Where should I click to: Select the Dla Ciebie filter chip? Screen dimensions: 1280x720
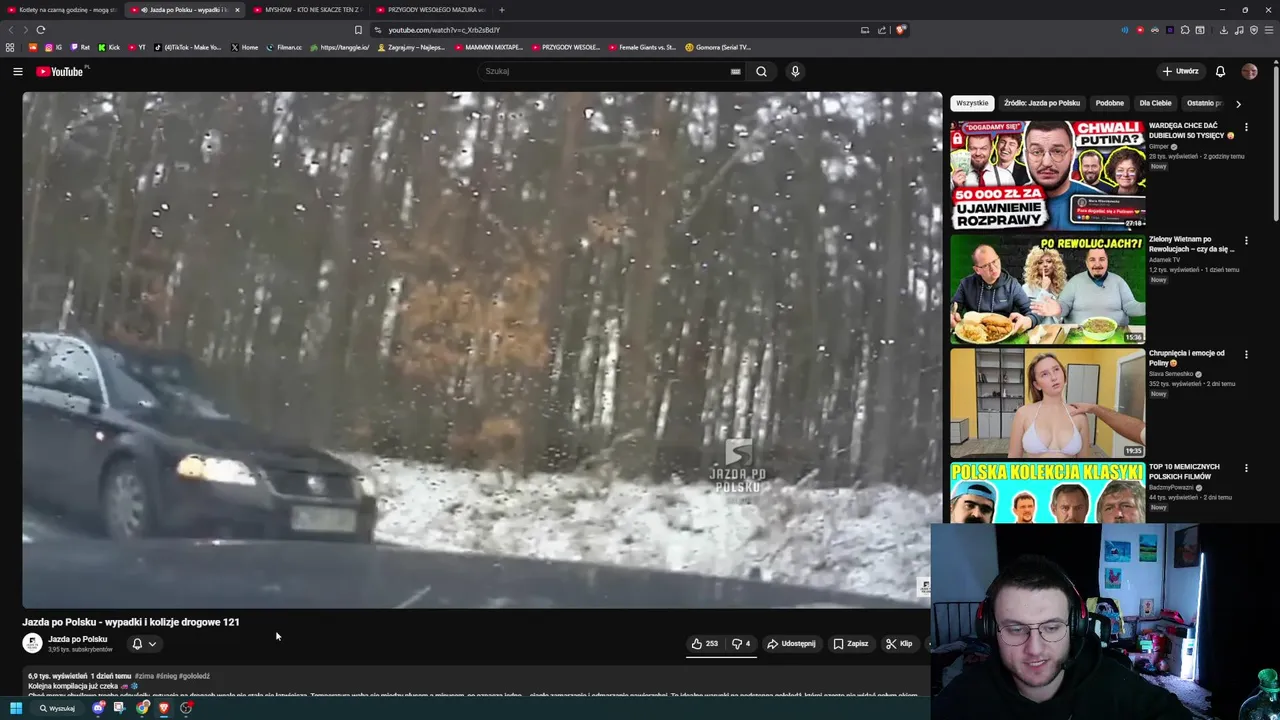click(1155, 103)
